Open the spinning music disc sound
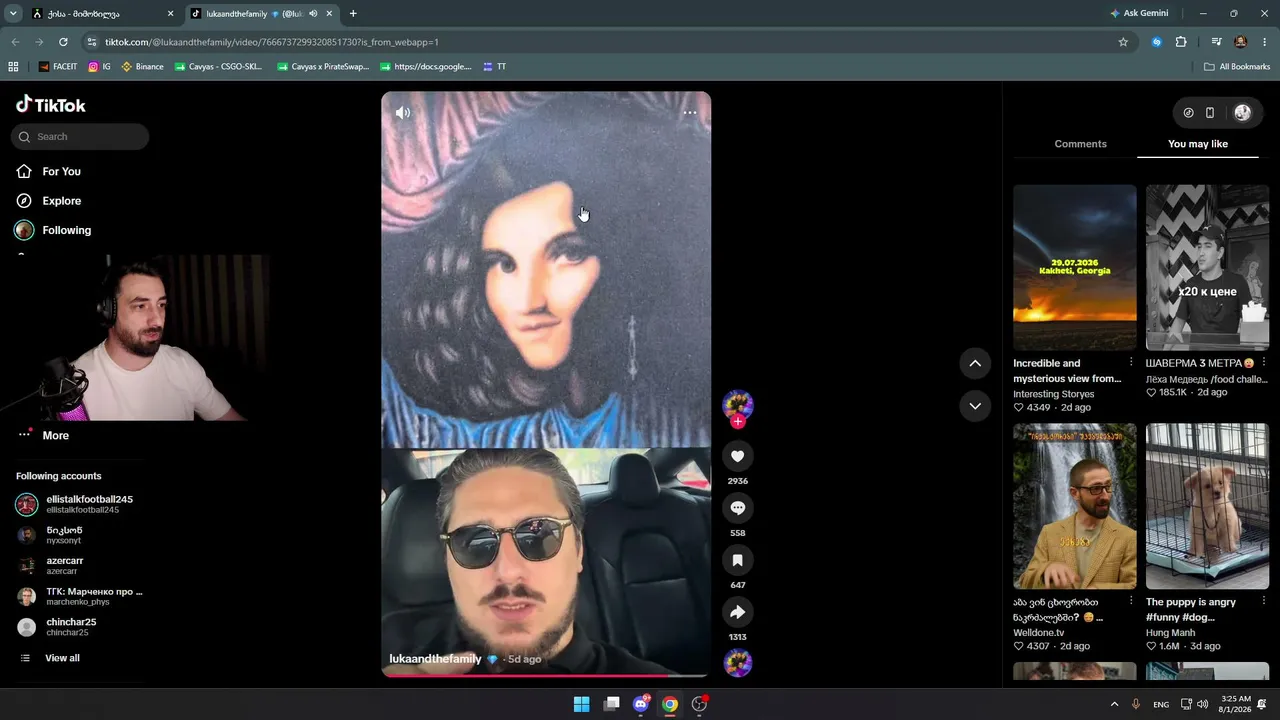The width and height of the screenshot is (1280, 720). pos(738,663)
